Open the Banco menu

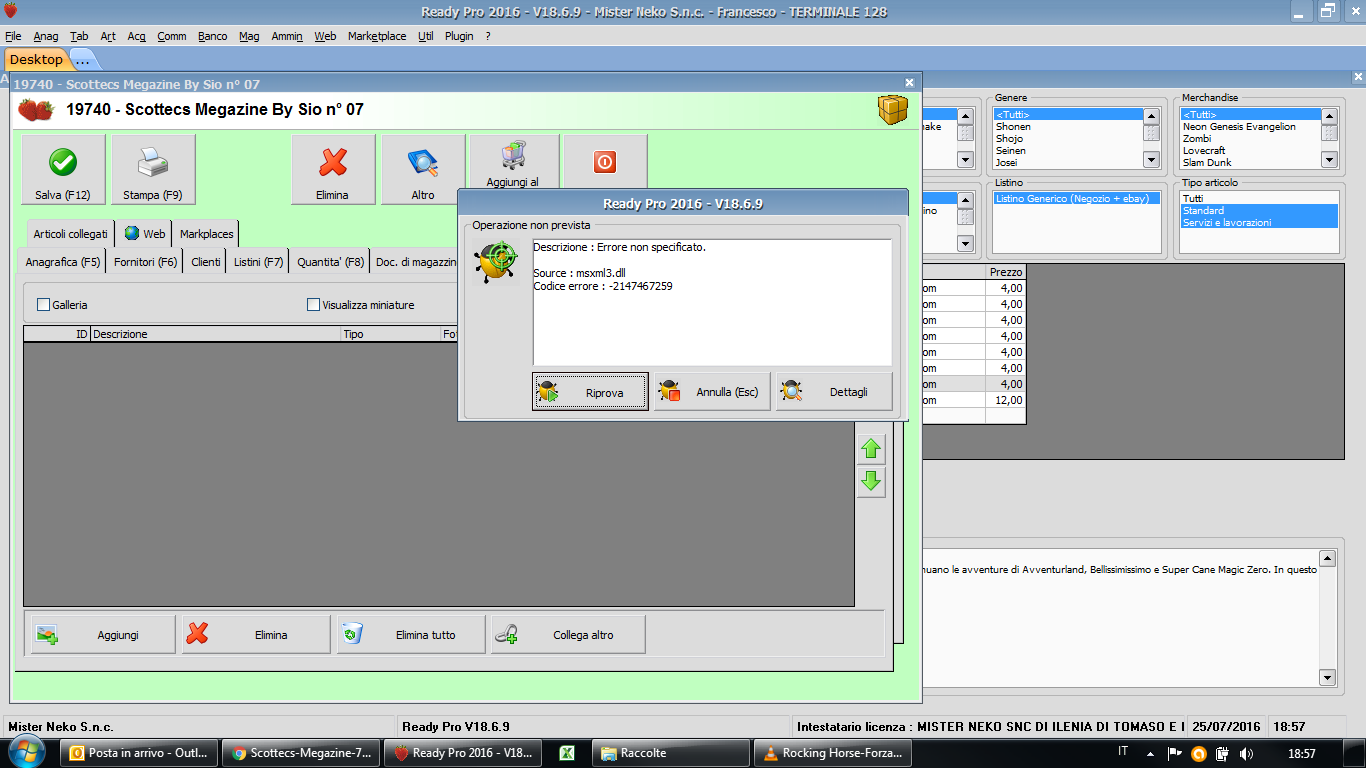[212, 36]
